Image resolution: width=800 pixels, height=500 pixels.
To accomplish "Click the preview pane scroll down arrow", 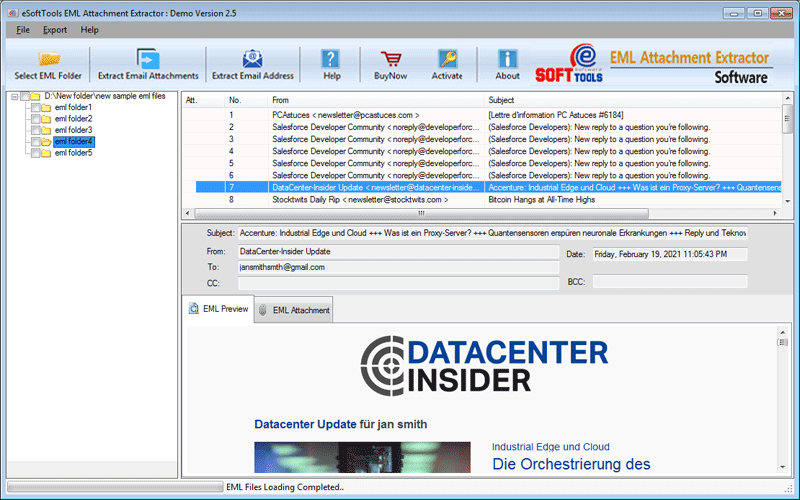I will pos(783,467).
